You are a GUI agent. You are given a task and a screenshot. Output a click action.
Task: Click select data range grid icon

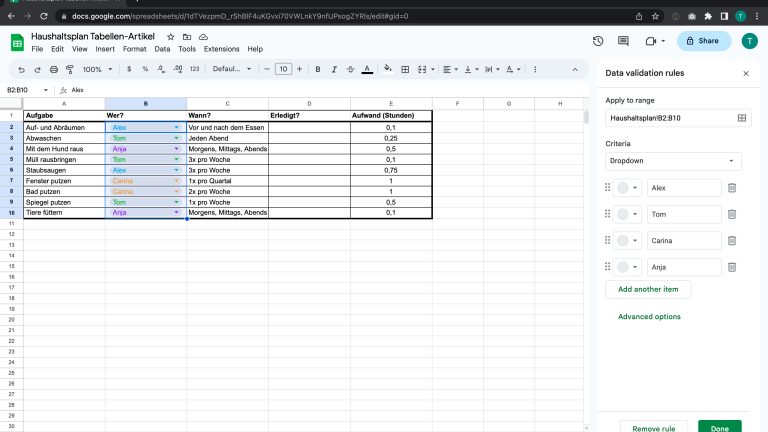[742, 118]
